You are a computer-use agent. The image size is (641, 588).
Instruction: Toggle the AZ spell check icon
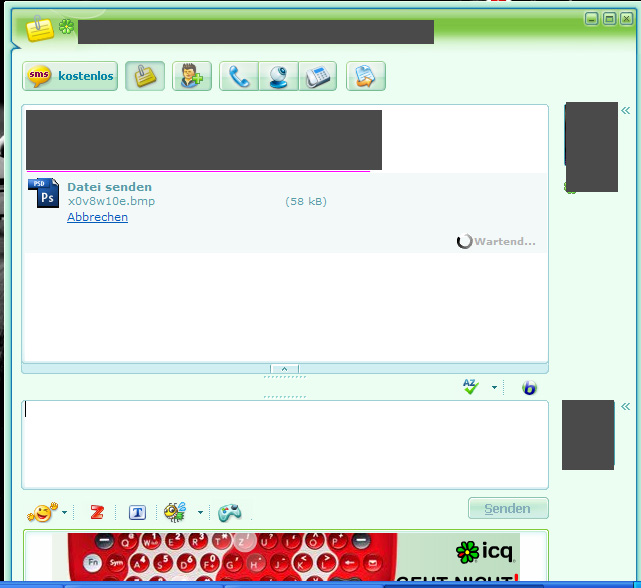coord(471,386)
